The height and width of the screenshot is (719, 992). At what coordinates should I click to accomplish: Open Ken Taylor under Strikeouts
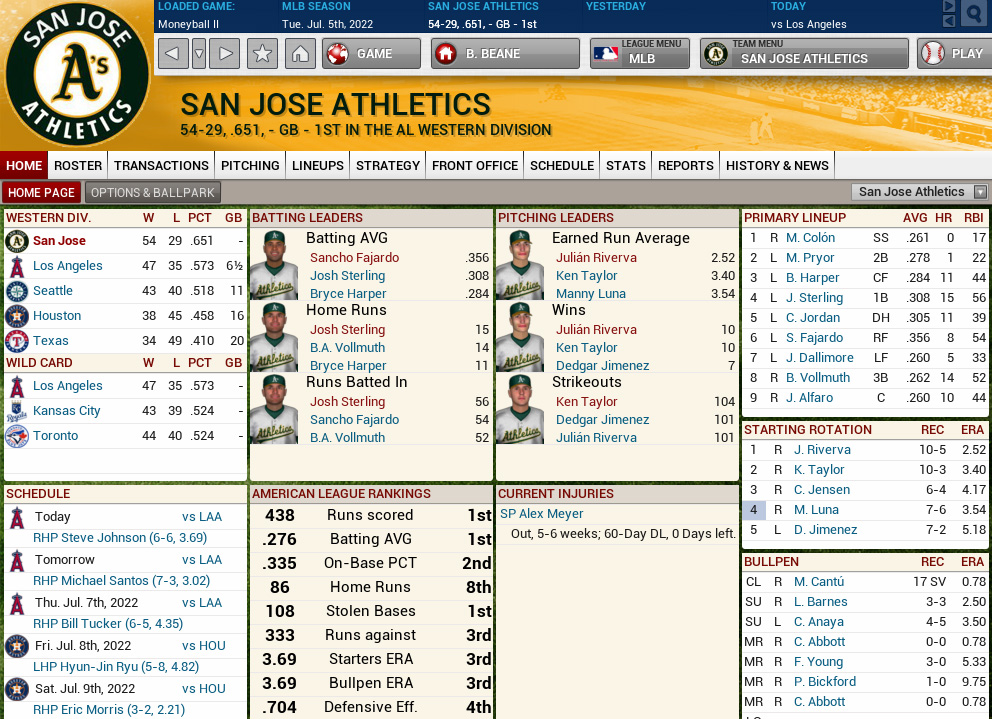click(x=586, y=401)
